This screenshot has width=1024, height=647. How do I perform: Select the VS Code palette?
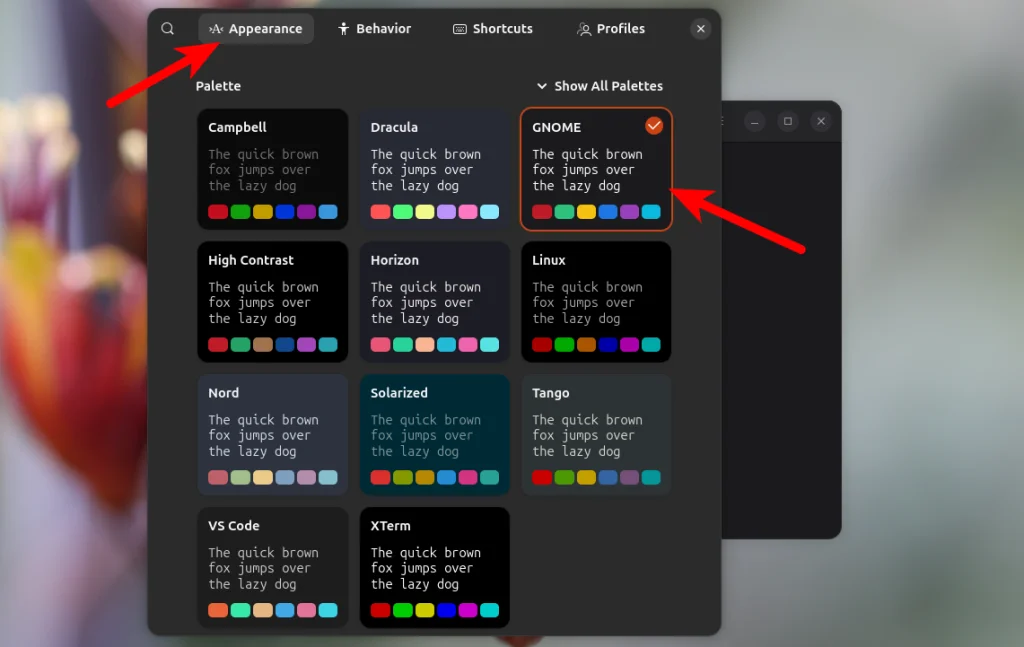click(273, 567)
